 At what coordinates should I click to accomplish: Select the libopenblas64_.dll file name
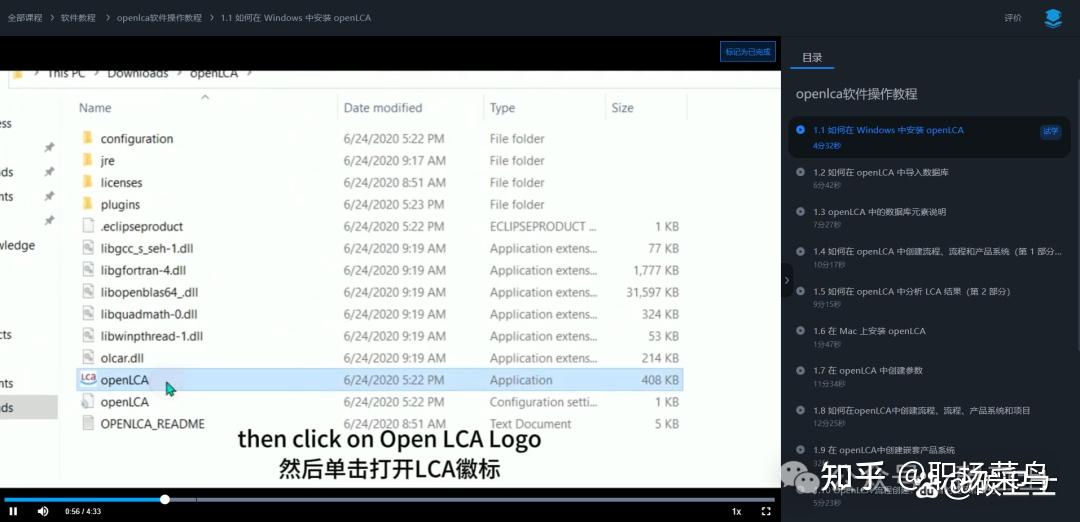(x=149, y=292)
